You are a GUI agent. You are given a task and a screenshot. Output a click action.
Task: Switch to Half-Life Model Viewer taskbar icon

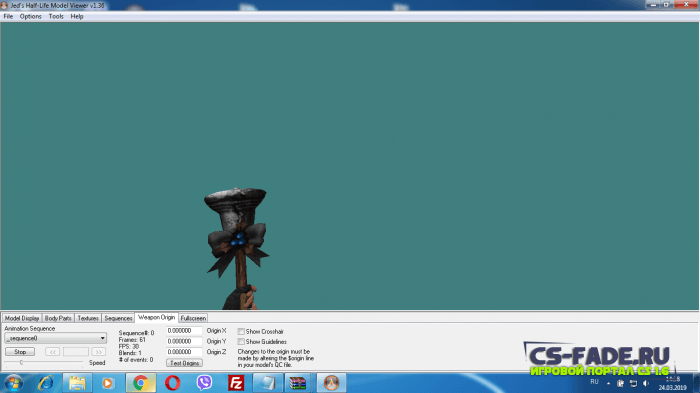tap(331, 383)
